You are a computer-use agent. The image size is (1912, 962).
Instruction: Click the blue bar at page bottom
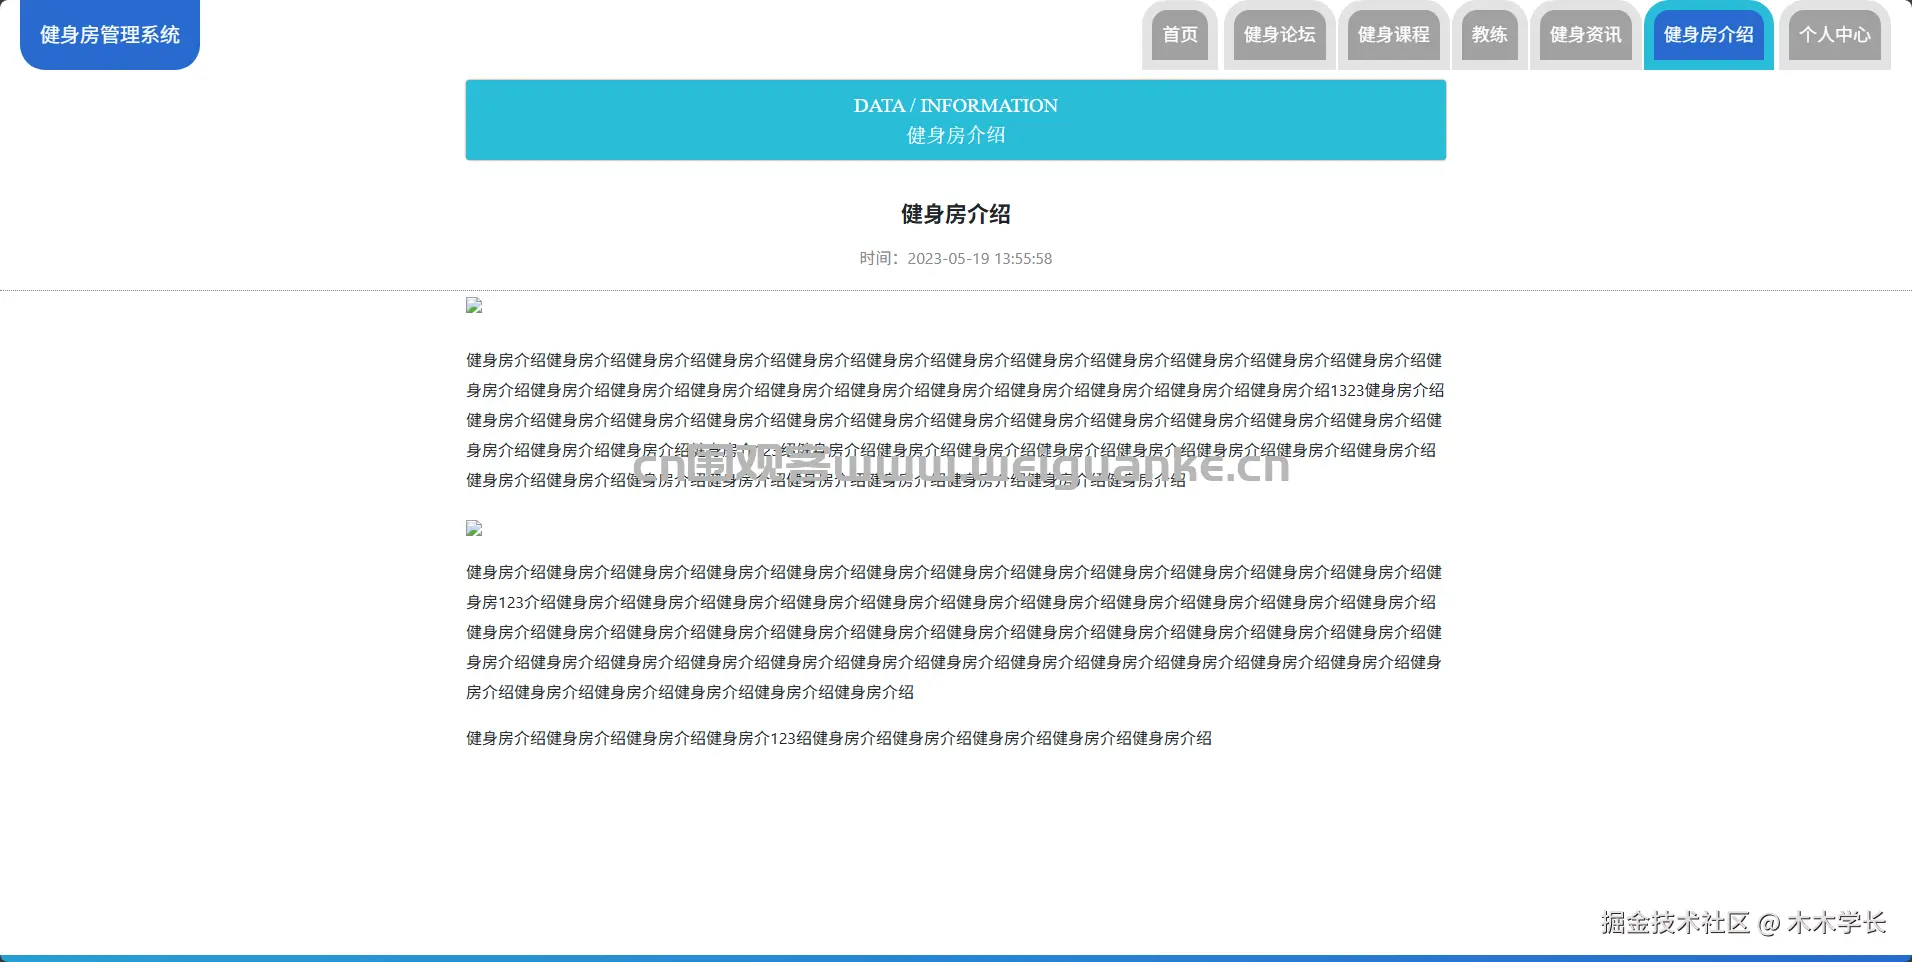954,957
